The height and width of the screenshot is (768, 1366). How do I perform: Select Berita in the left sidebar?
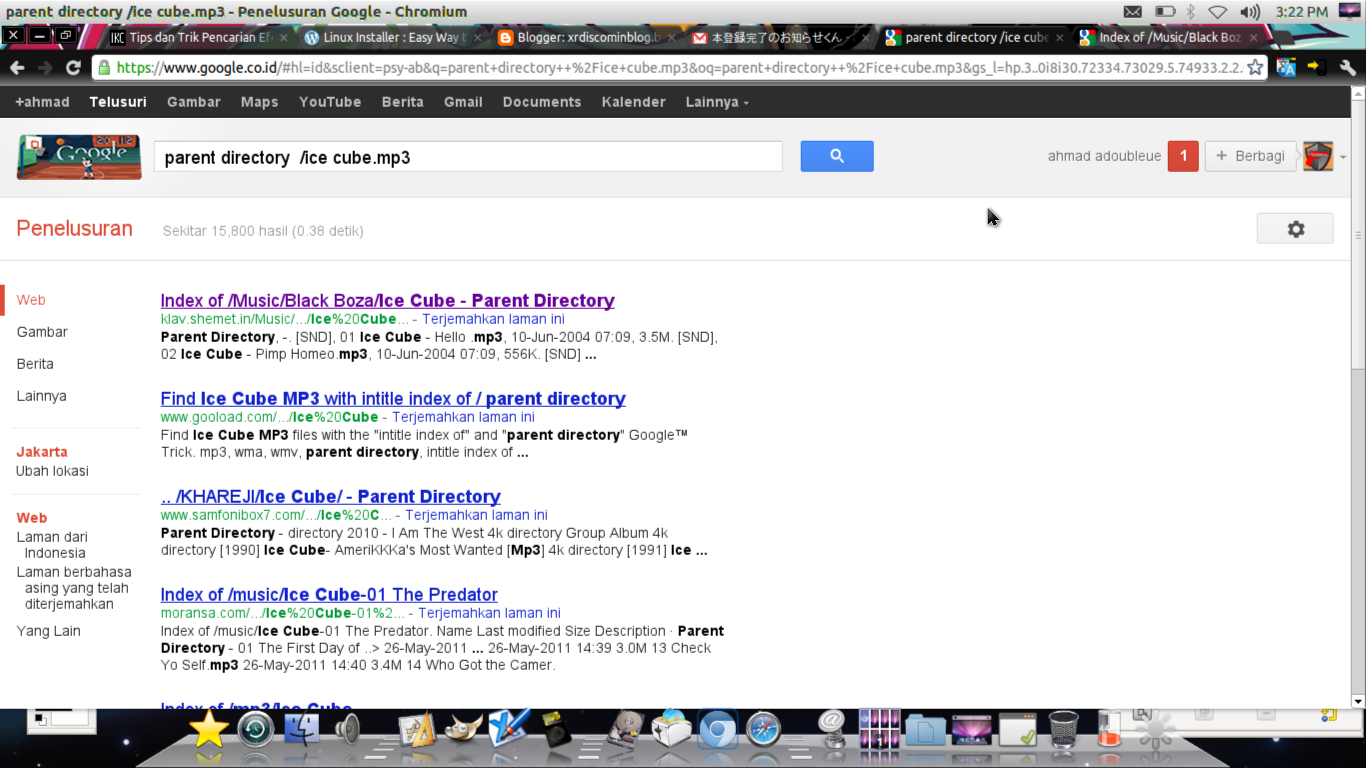point(35,364)
